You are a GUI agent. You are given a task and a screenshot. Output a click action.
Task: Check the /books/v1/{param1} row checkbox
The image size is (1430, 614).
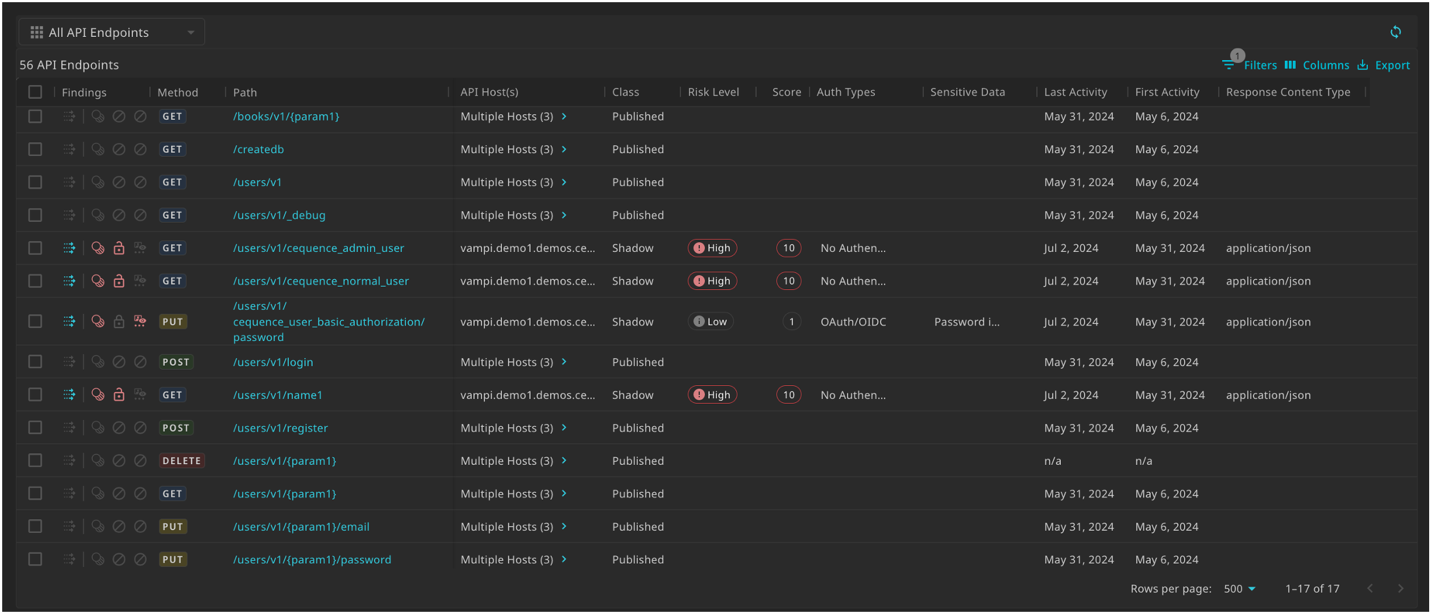tap(35, 116)
